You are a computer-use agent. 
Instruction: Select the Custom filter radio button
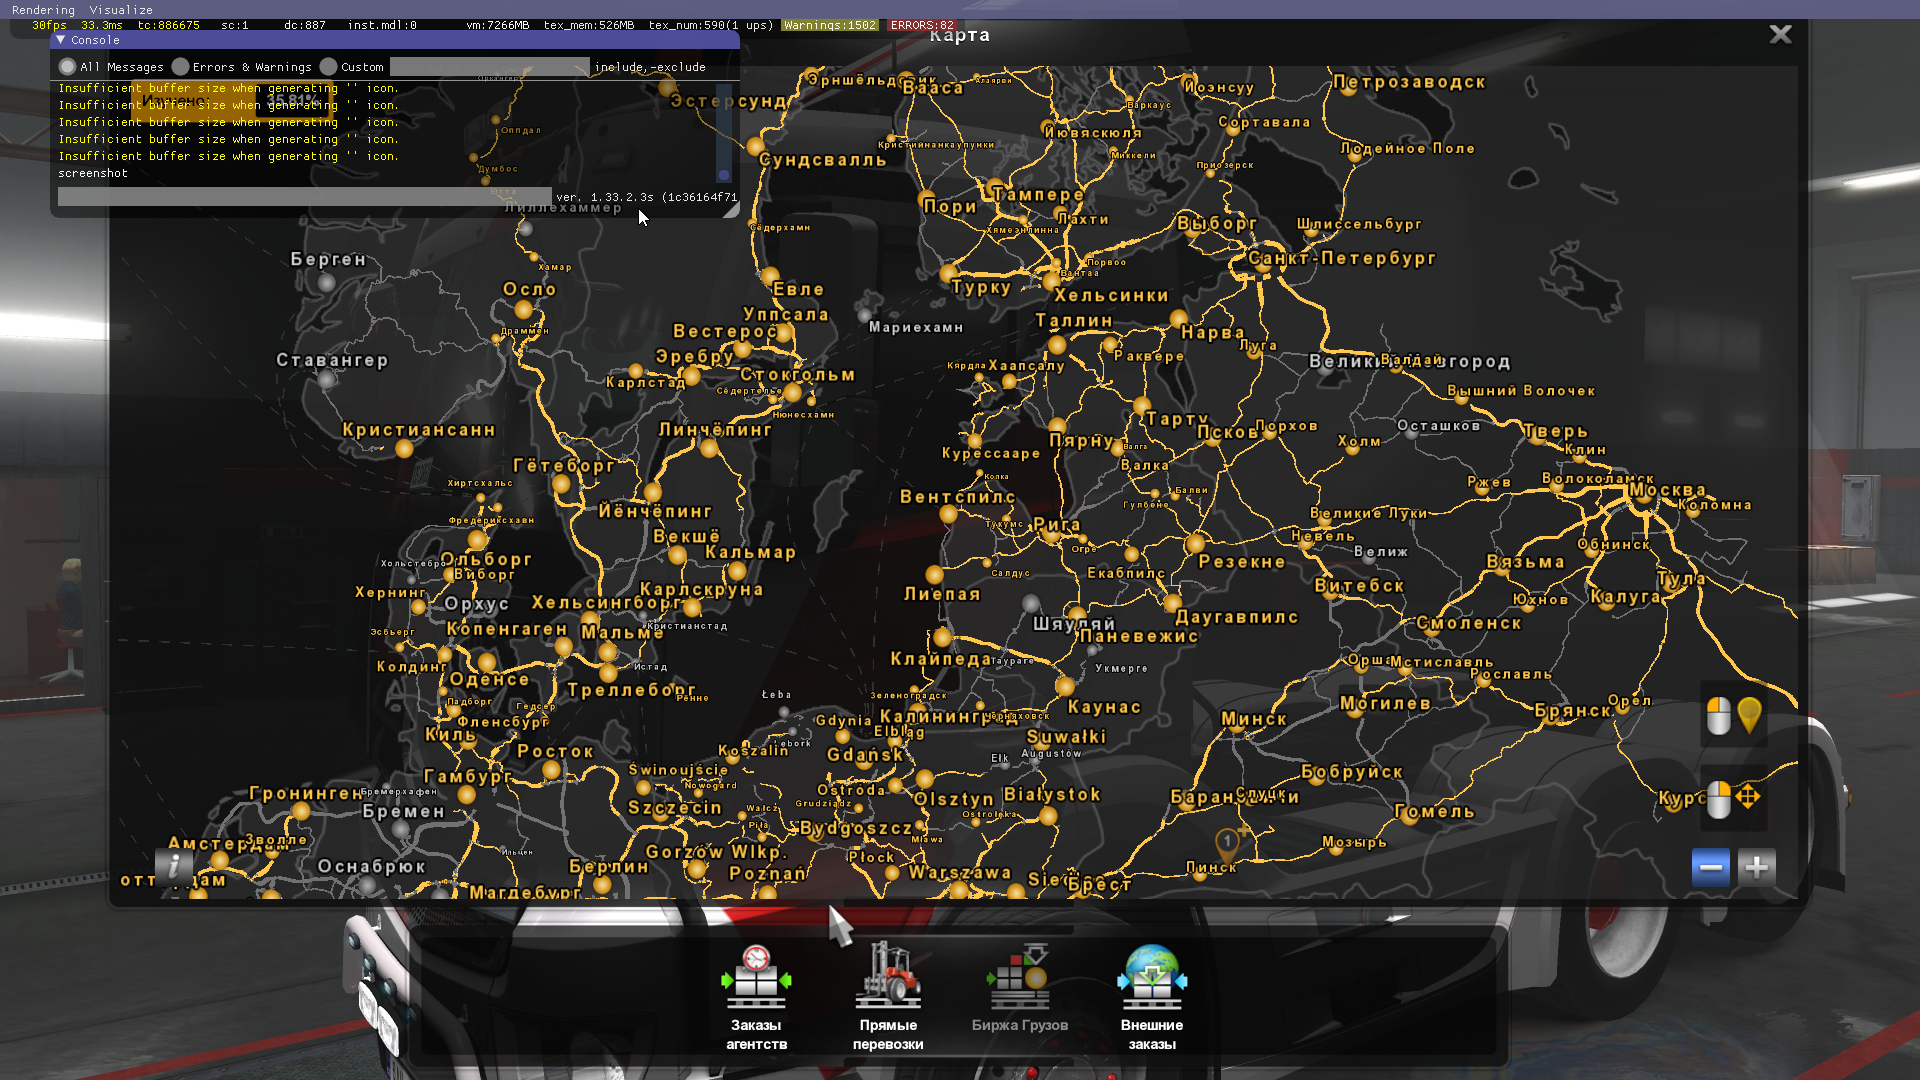click(328, 67)
